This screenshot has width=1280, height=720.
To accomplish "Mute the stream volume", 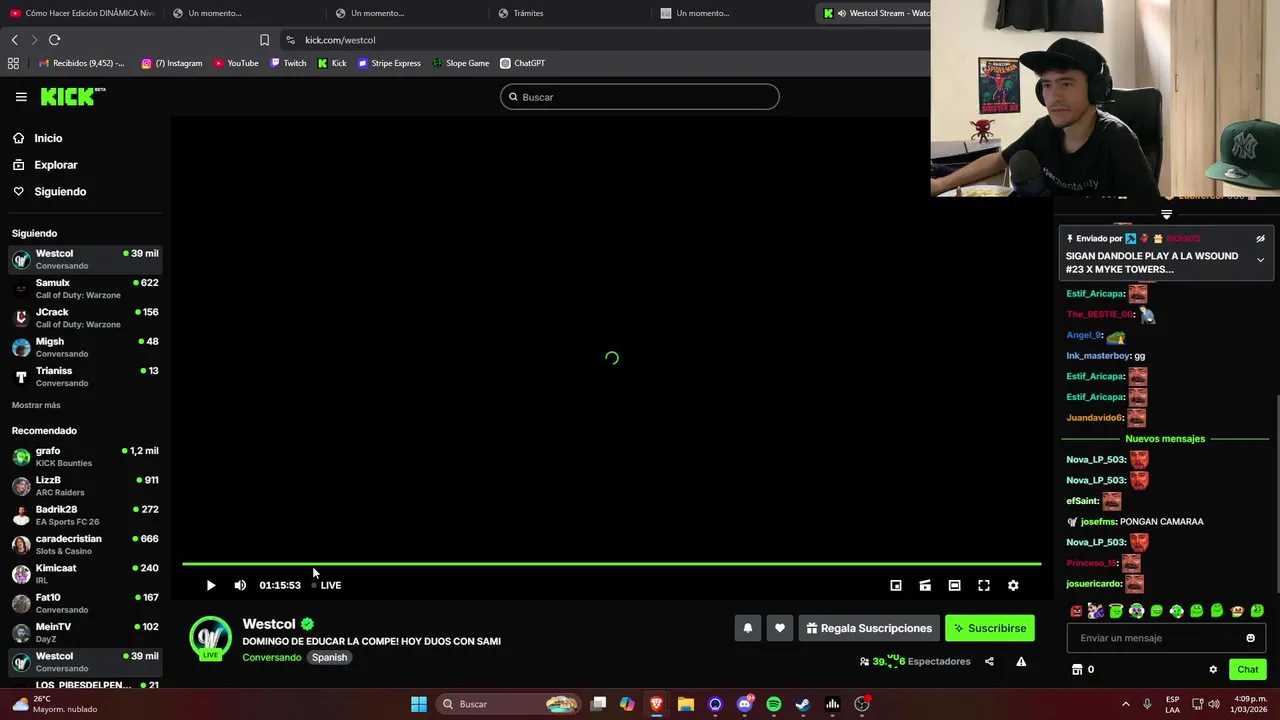I will tap(240, 585).
